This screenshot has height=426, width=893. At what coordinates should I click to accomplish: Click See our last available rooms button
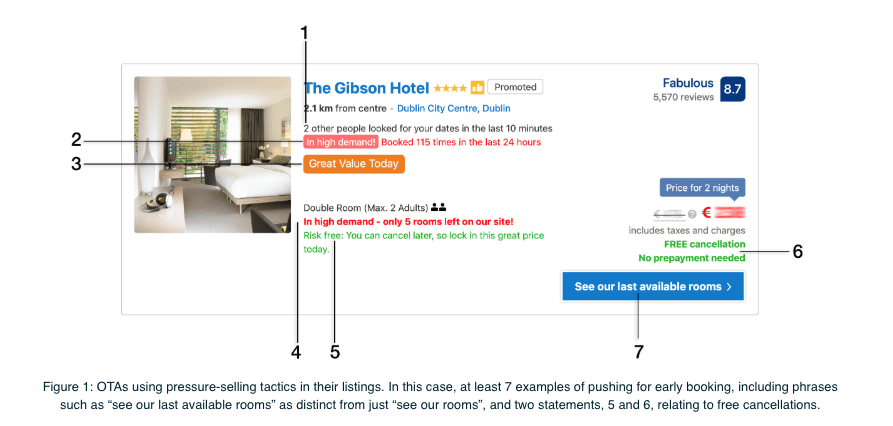(653, 286)
